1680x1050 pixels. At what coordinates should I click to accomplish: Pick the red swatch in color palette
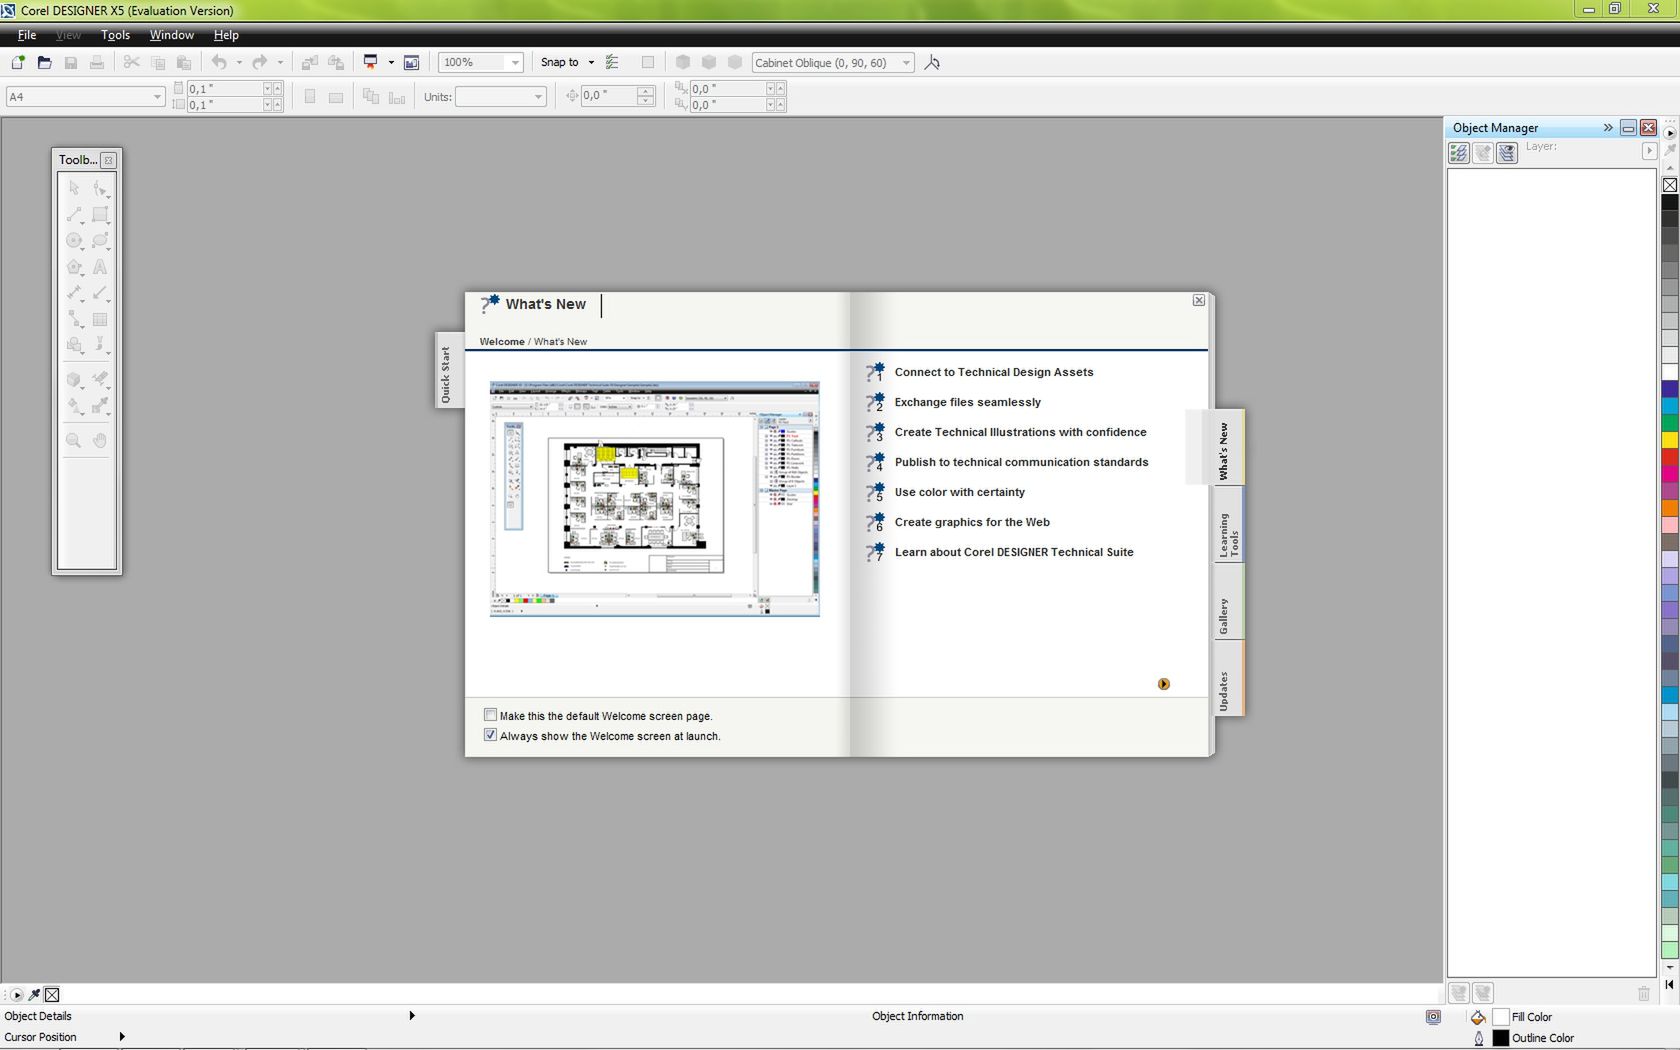click(x=1670, y=457)
